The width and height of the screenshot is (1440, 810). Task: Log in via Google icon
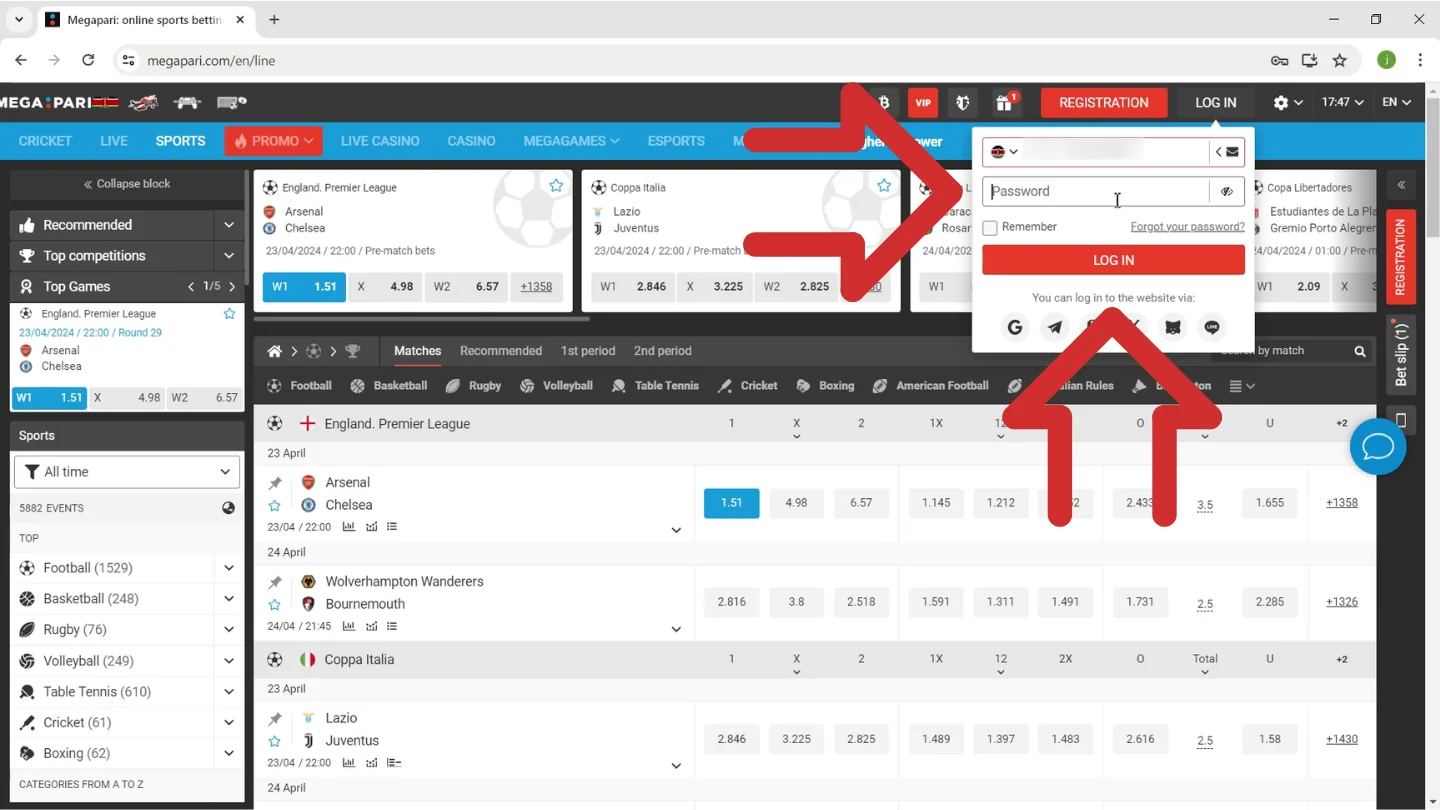pos(1015,327)
